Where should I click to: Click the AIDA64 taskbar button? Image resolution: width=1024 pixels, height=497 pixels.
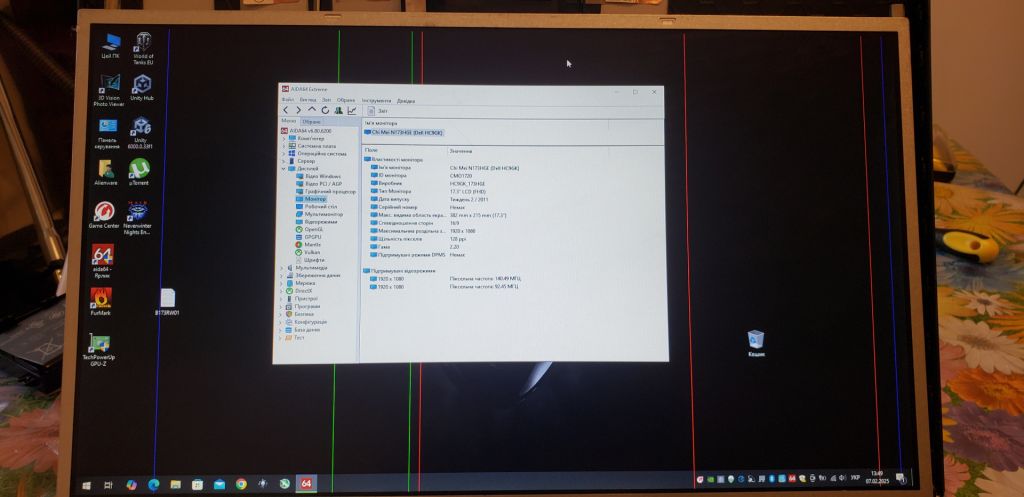pyautogui.click(x=306, y=483)
